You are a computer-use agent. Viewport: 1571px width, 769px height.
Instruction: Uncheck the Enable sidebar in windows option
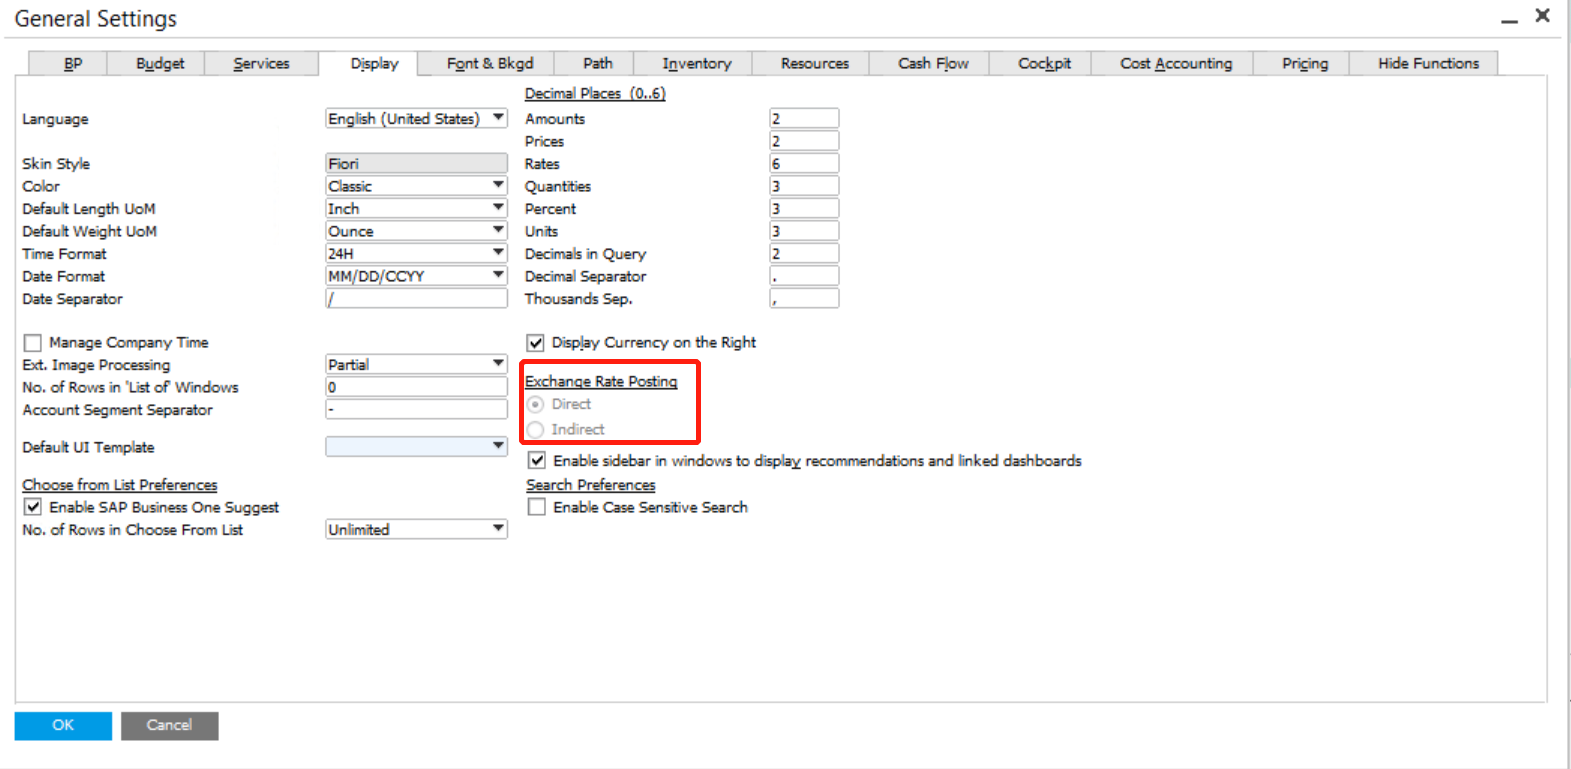[x=537, y=460]
